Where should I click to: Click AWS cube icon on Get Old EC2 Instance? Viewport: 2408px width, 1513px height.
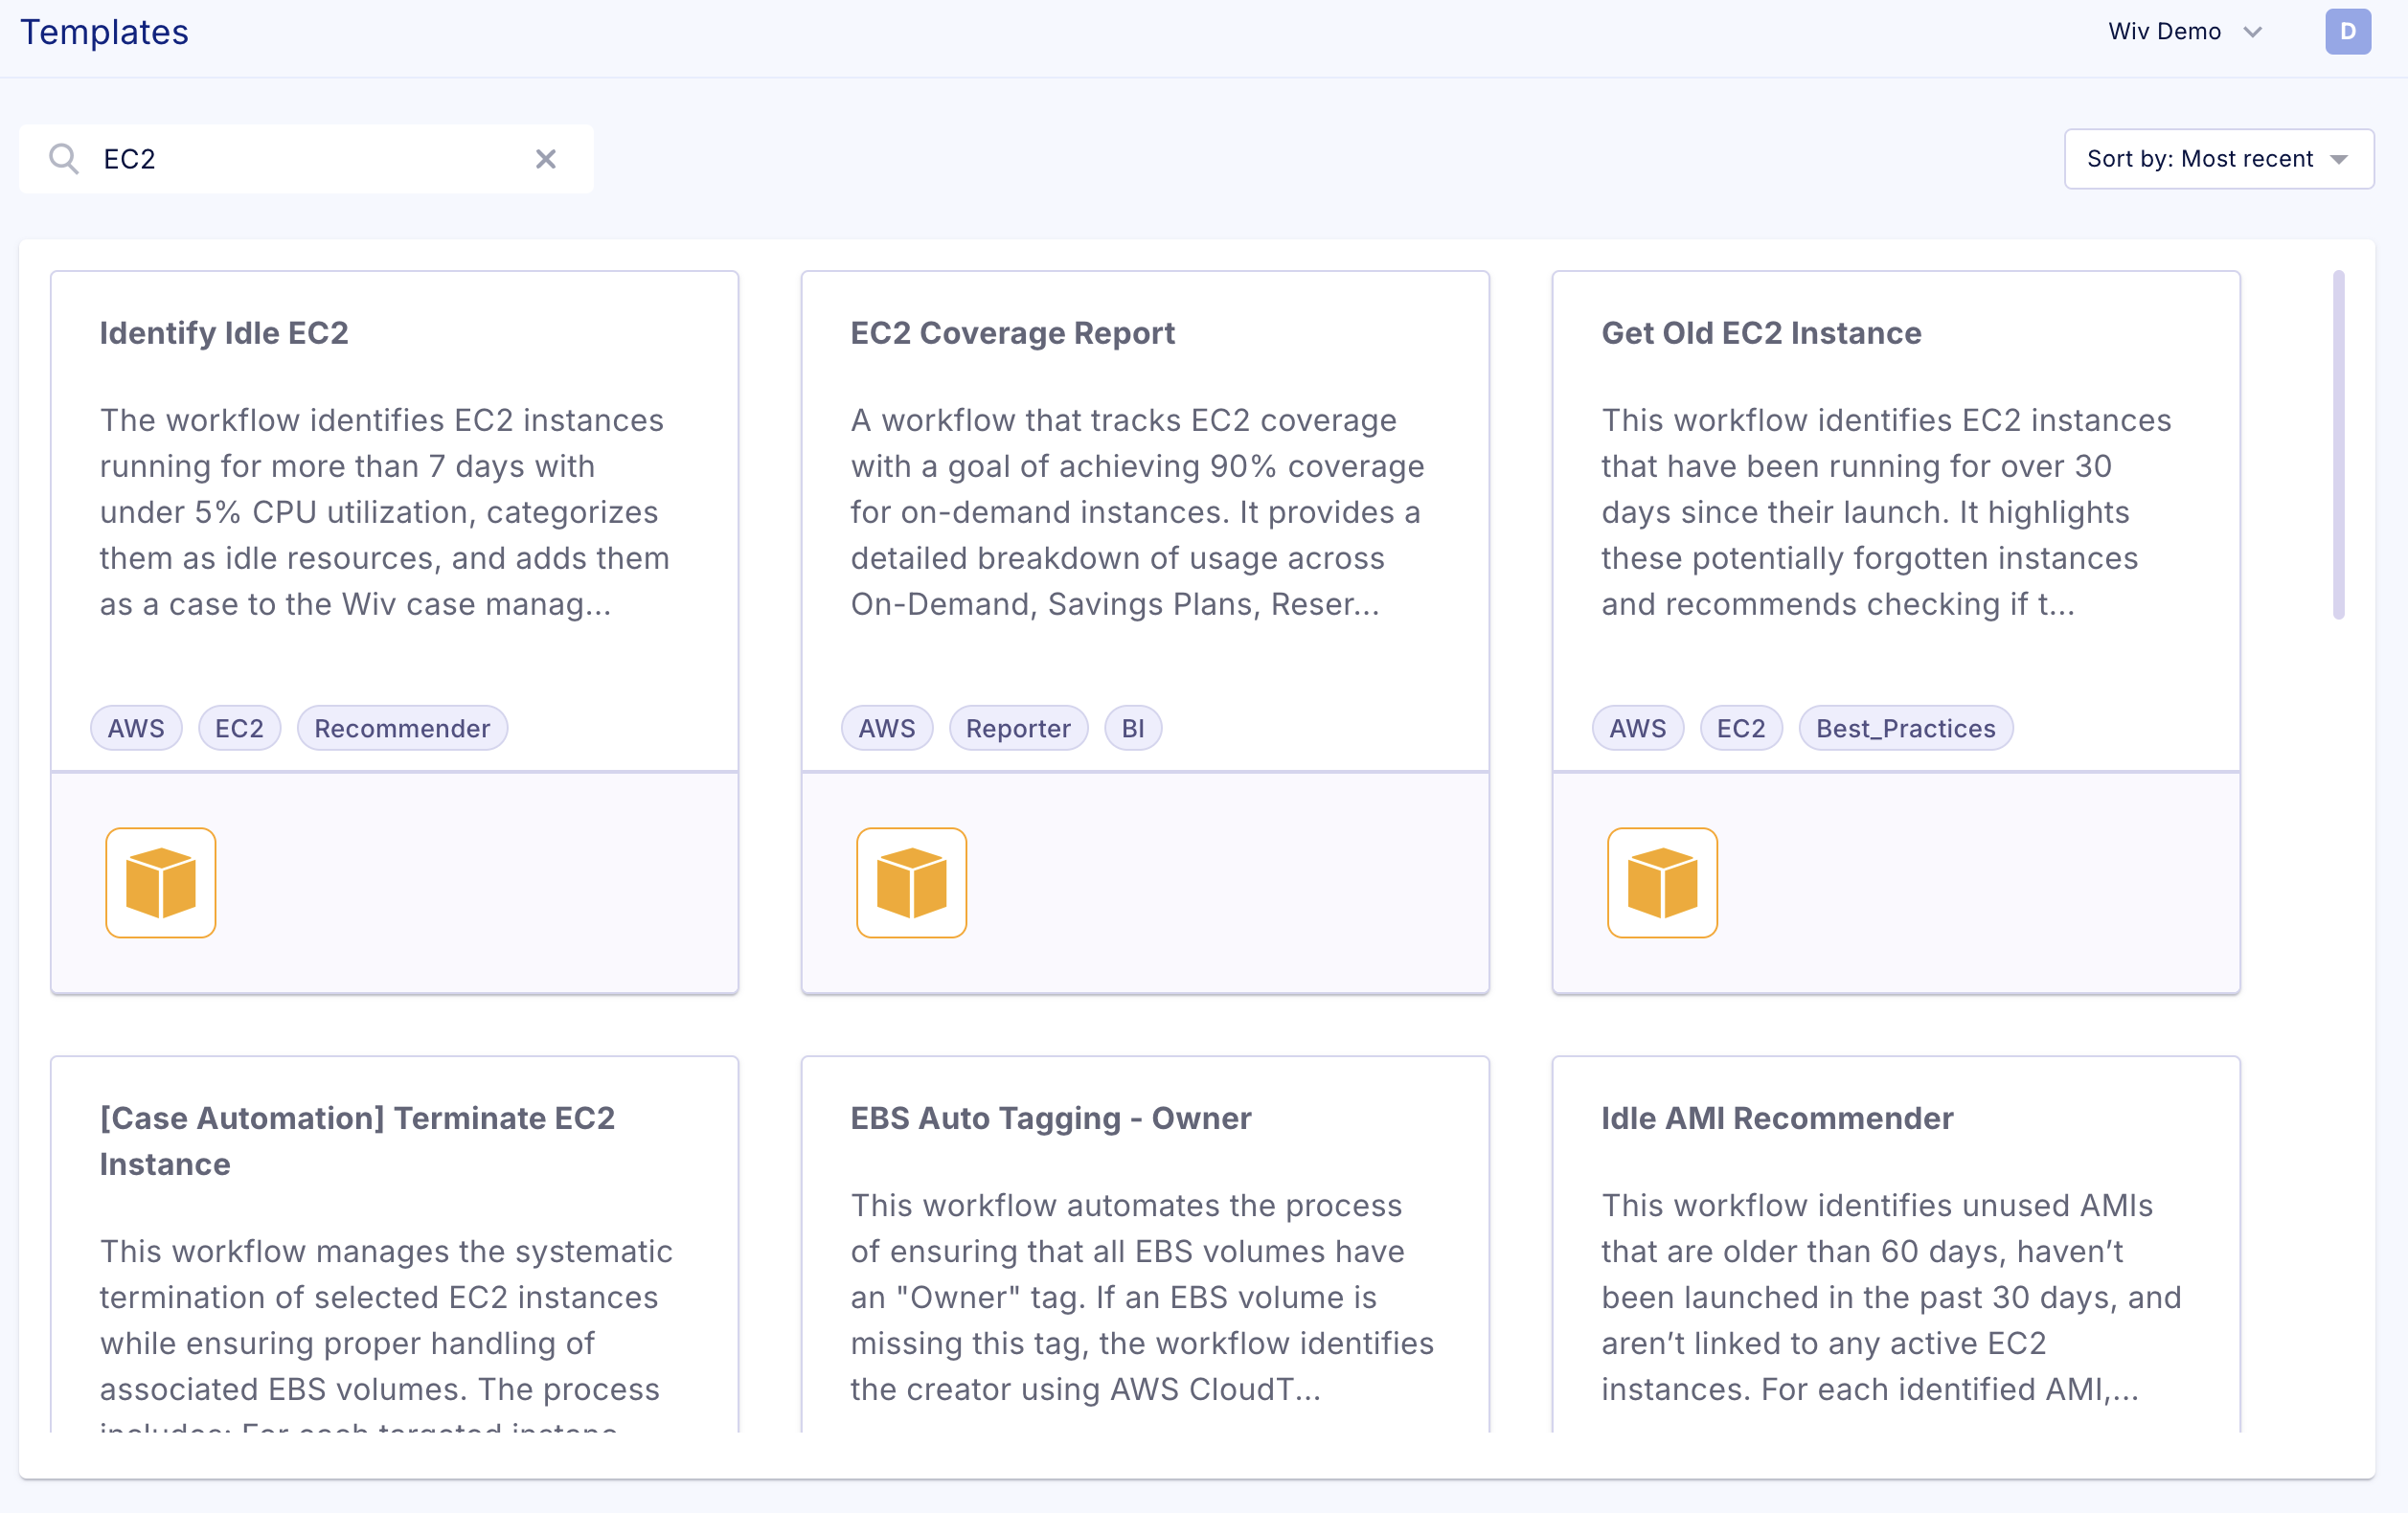pyautogui.click(x=1661, y=882)
